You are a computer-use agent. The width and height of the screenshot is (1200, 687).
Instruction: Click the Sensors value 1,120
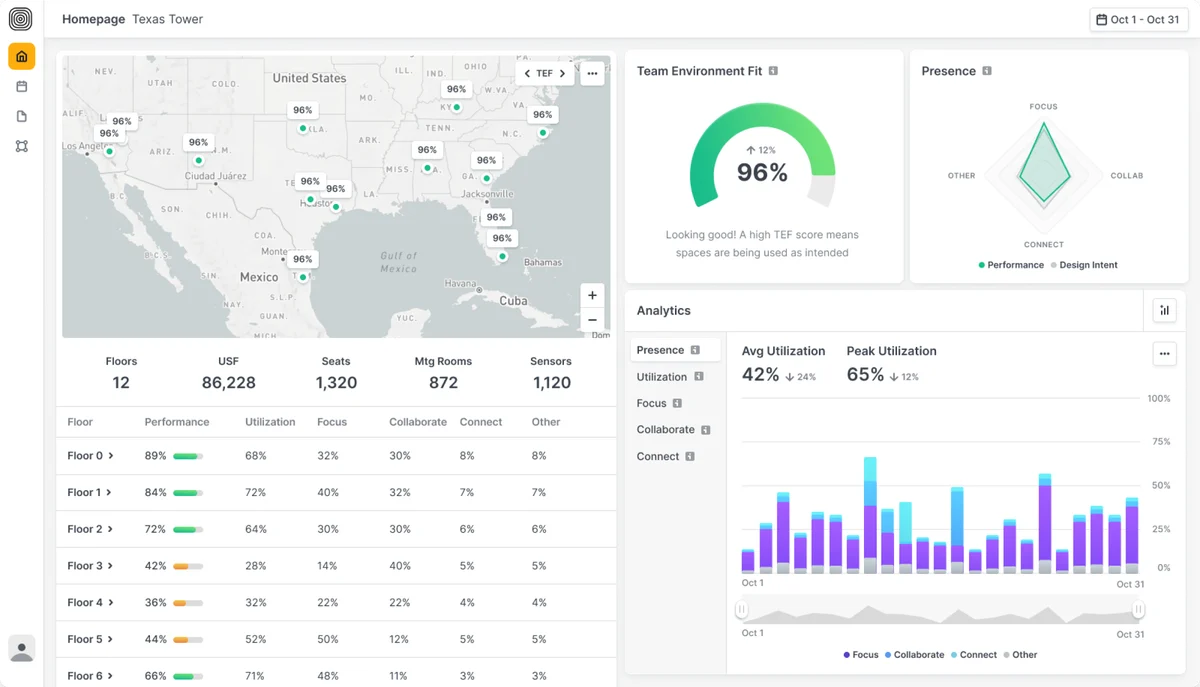click(551, 383)
